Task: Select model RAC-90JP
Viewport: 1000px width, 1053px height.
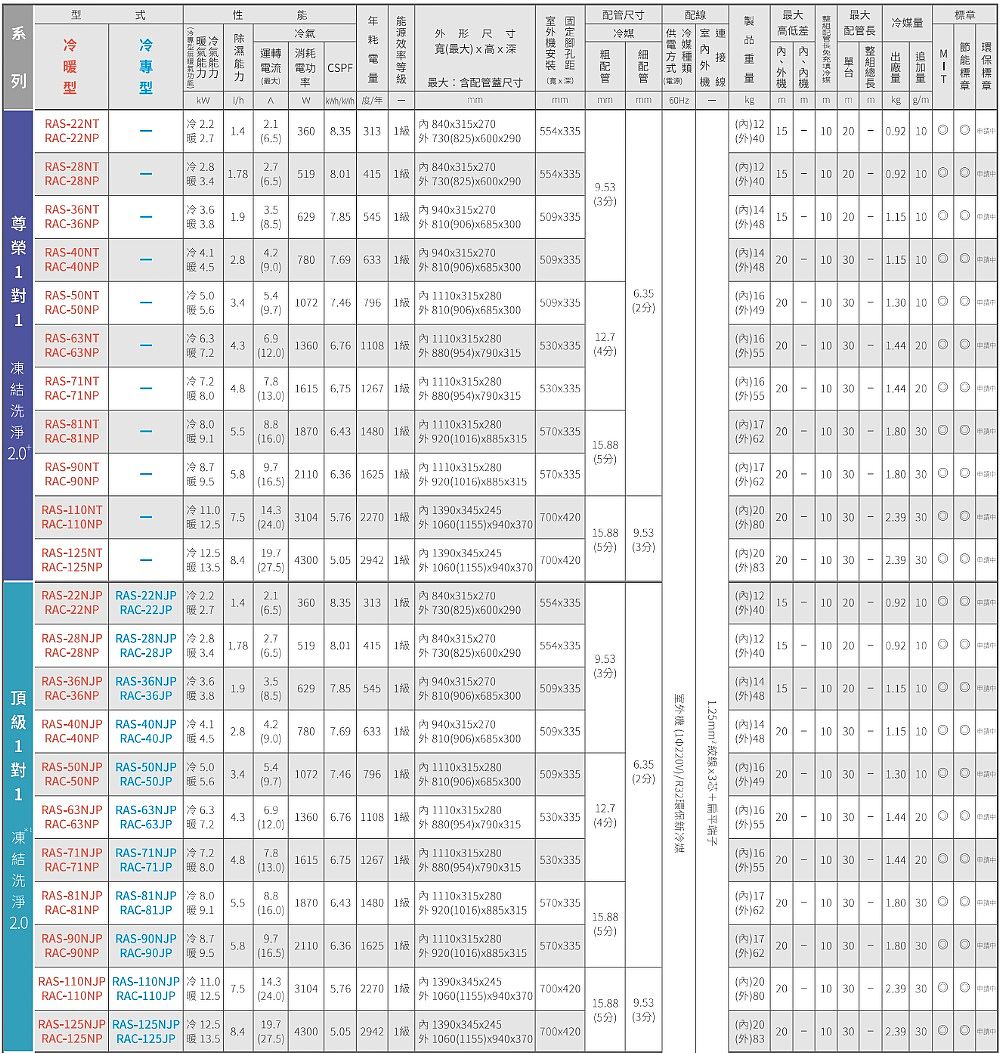Action: 146,954
